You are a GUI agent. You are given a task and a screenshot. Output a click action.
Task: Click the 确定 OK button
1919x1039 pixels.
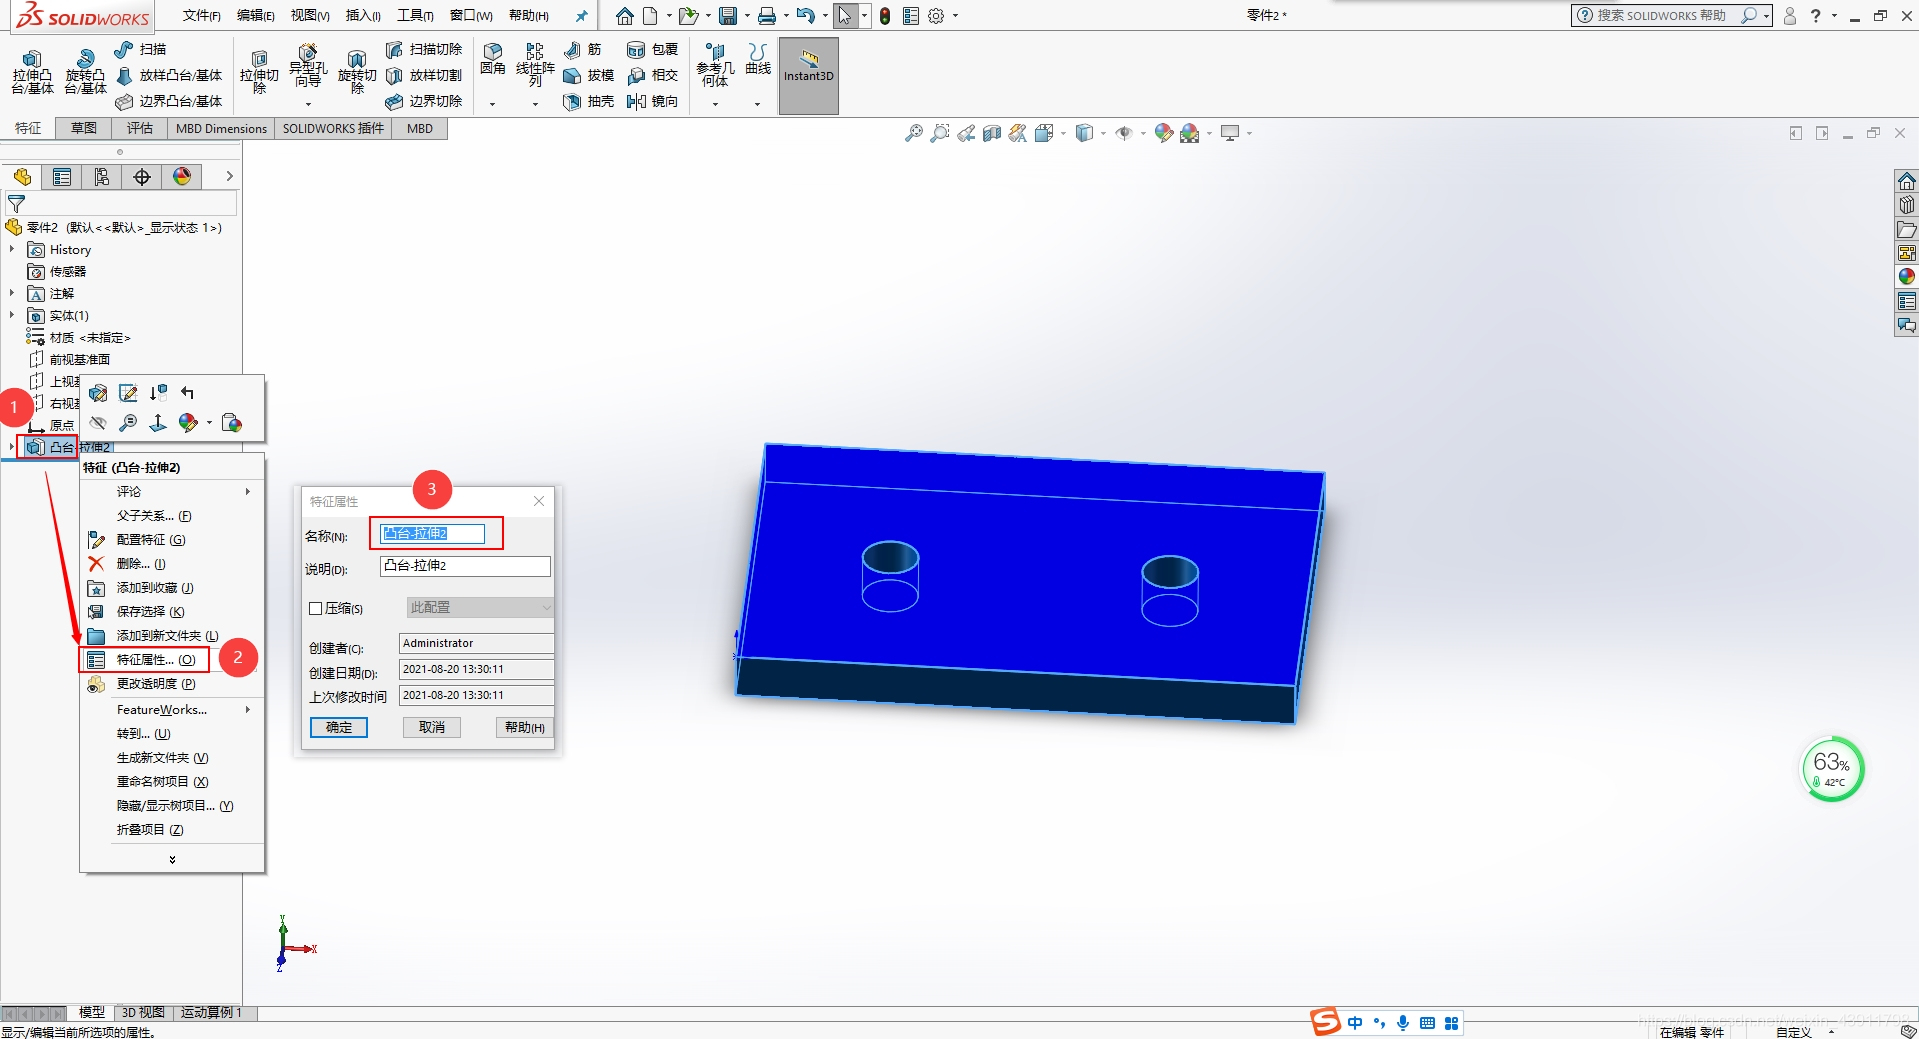tap(339, 727)
